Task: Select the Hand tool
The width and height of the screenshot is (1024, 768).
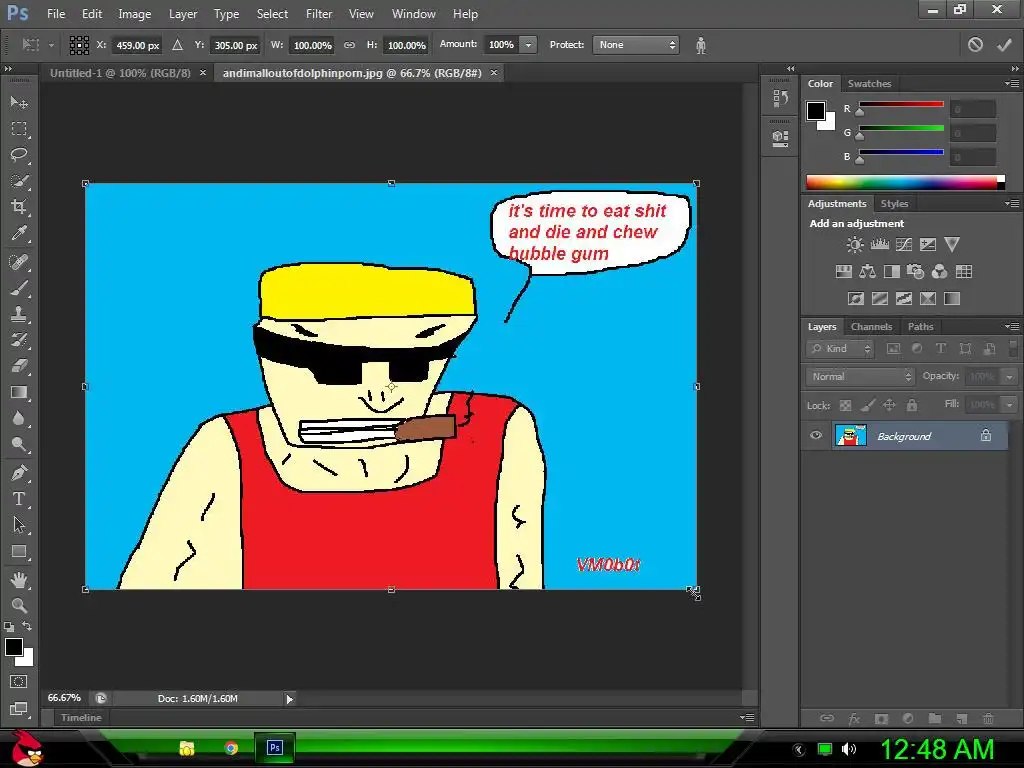Action: click(x=18, y=579)
